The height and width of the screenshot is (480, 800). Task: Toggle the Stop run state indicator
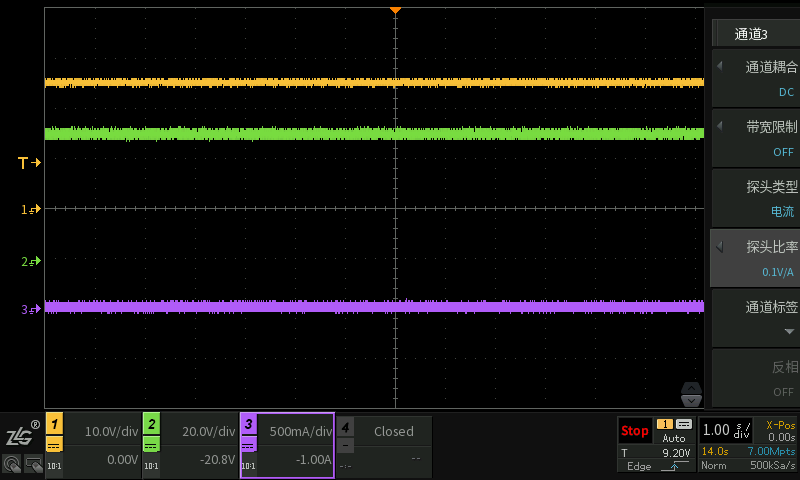tap(635, 431)
